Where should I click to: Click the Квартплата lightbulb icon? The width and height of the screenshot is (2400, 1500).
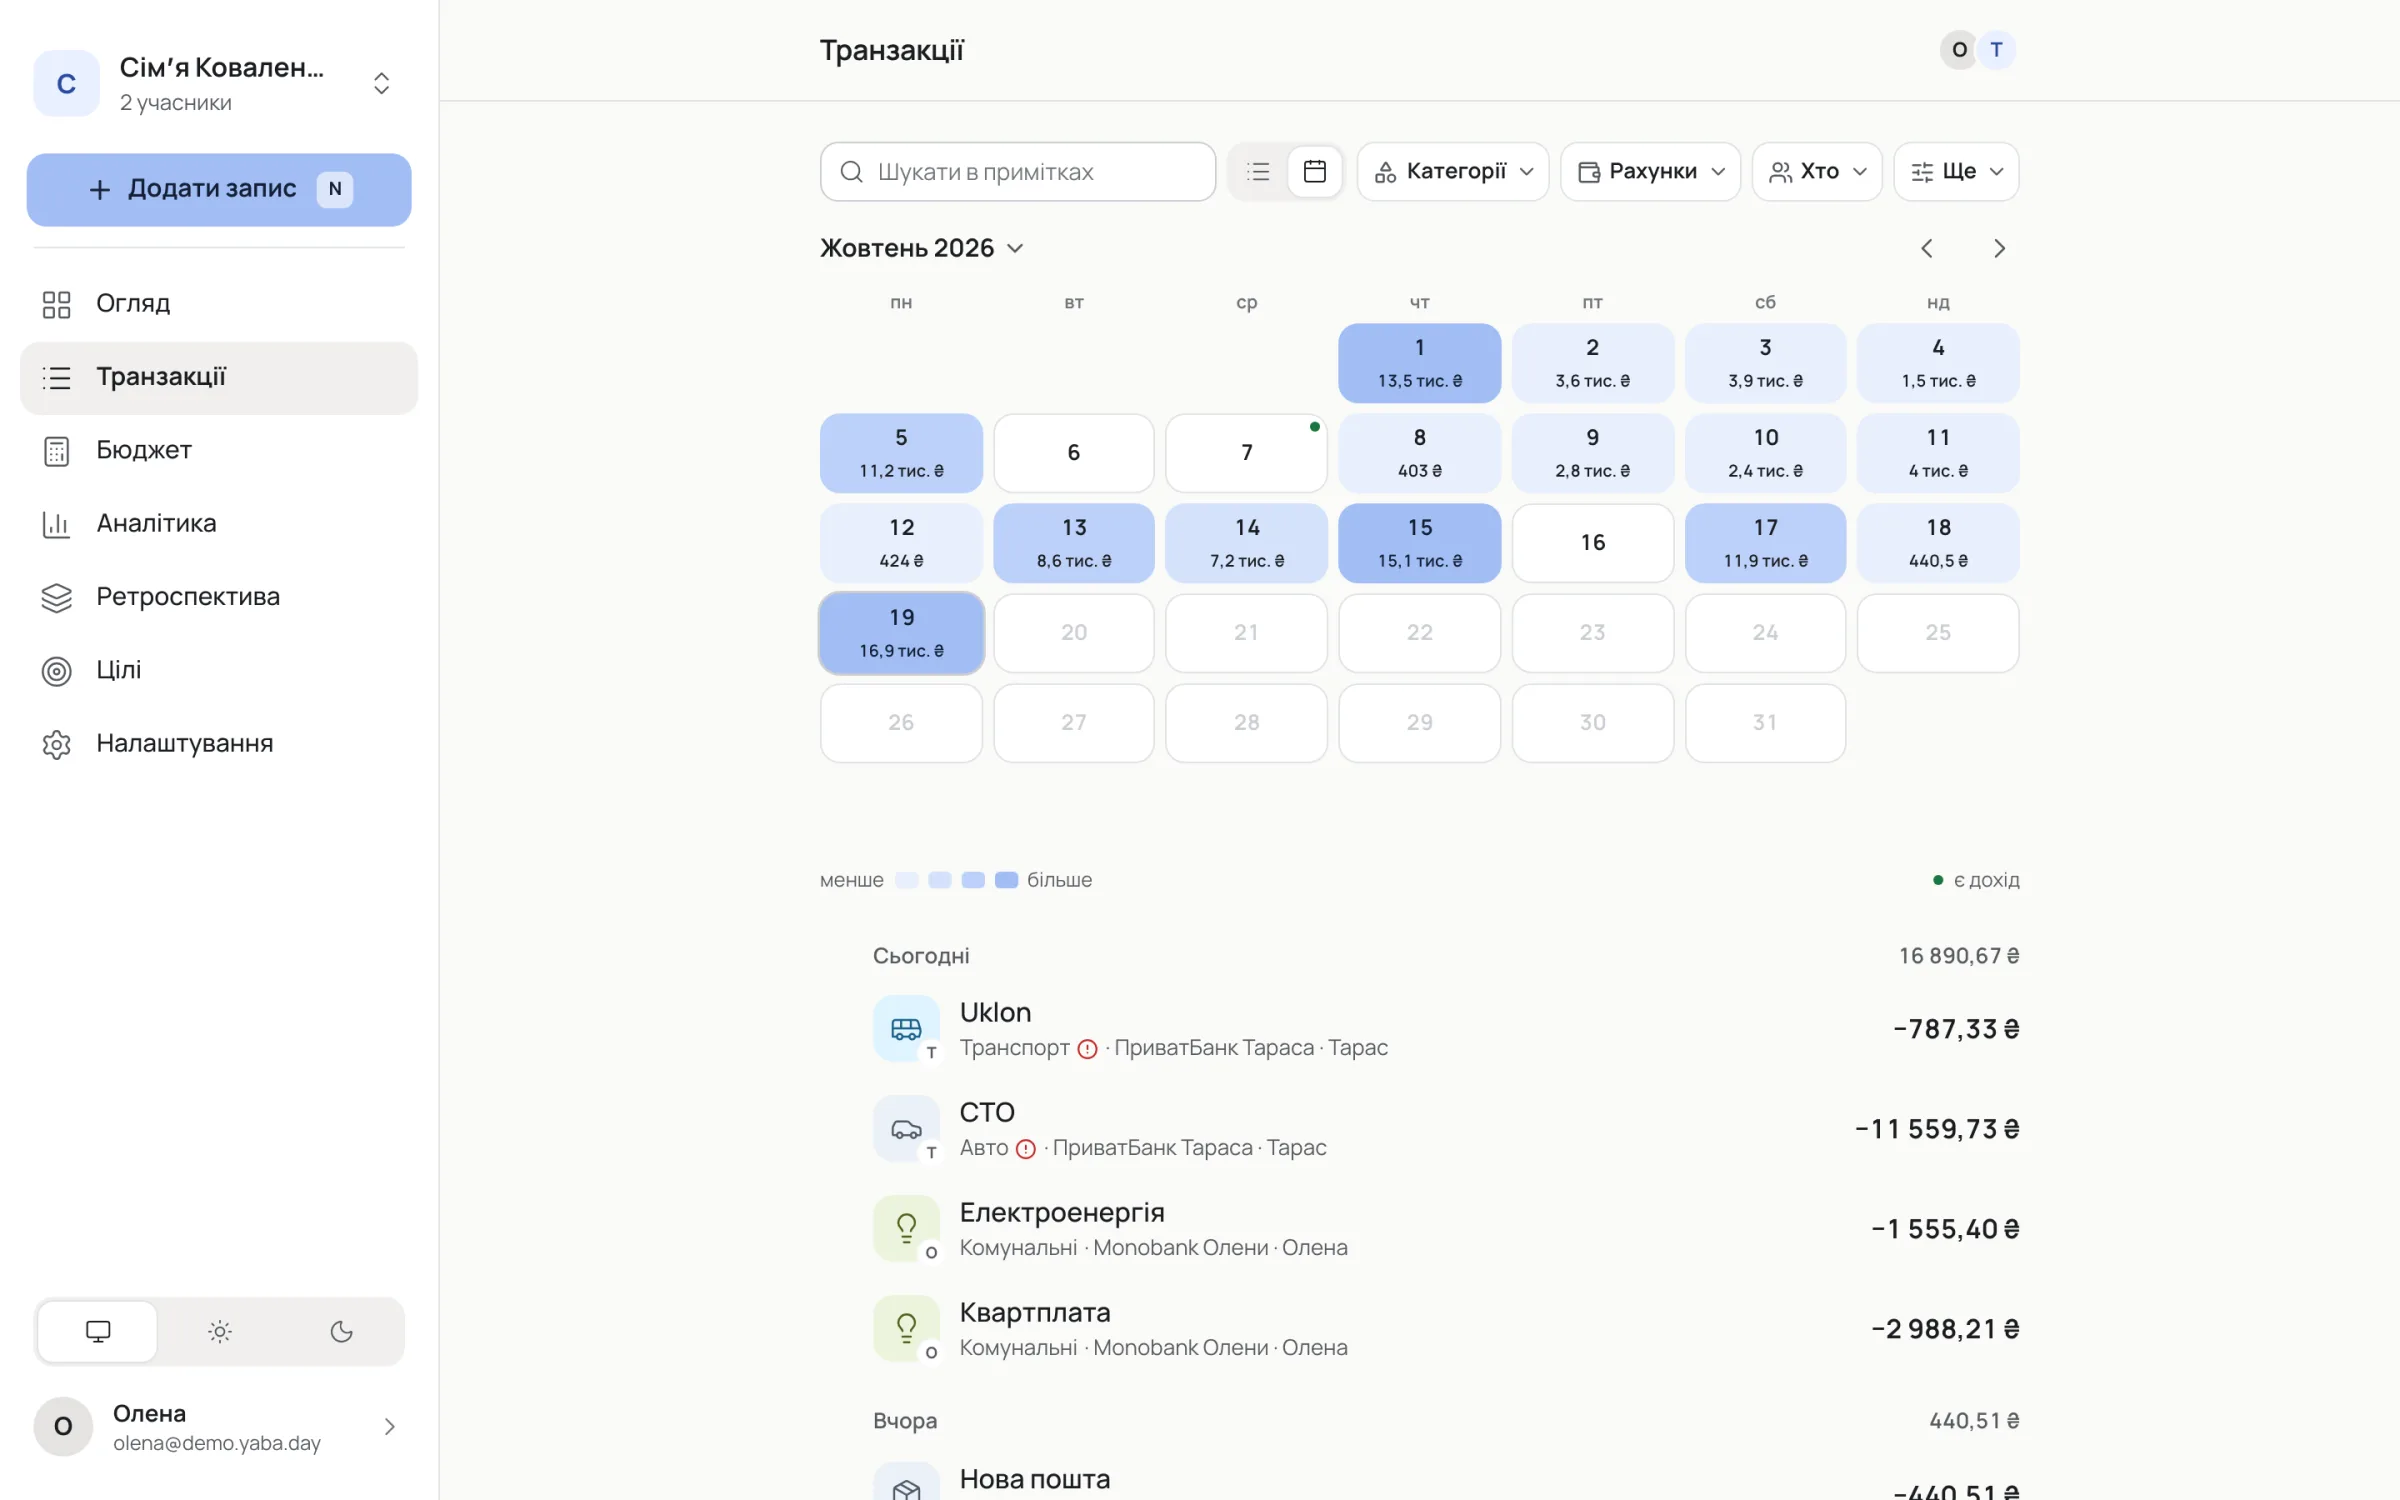(x=906, y=1329)
